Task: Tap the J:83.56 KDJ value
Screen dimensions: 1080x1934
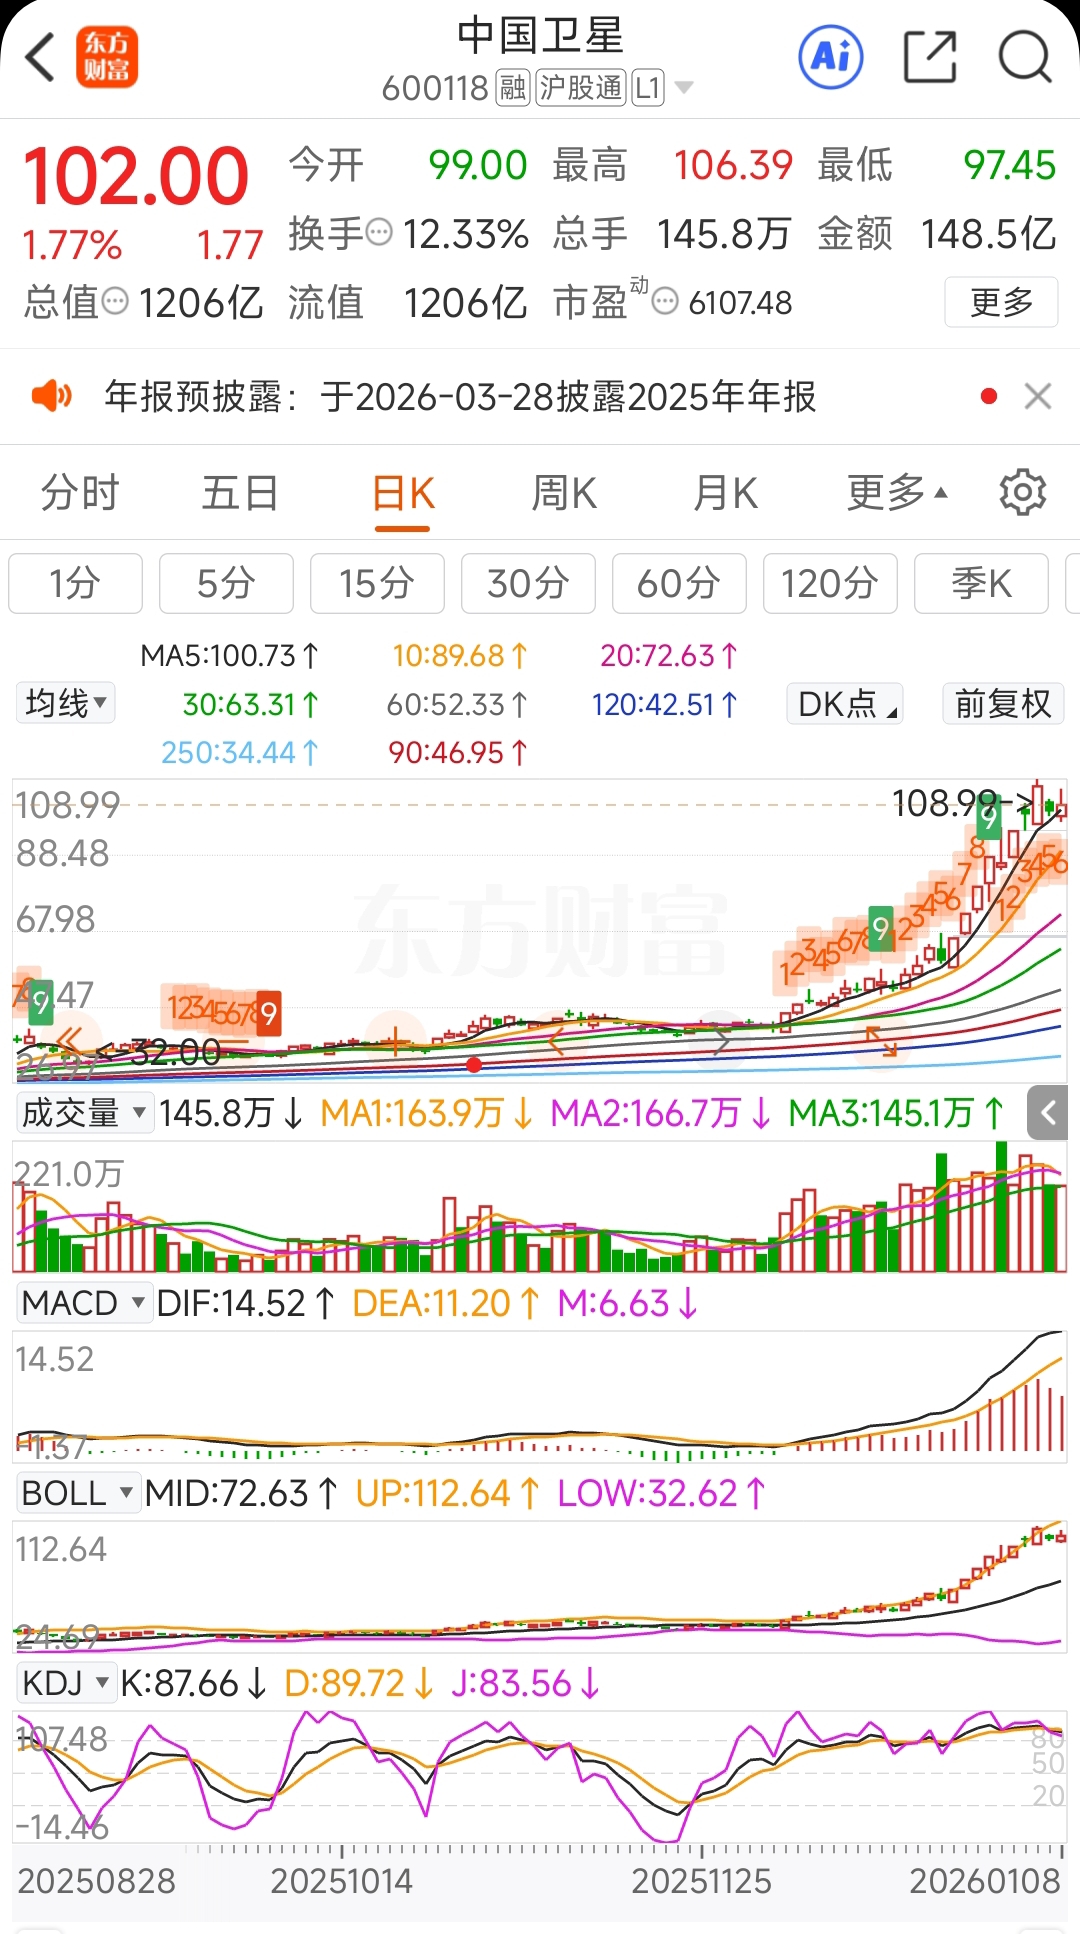Action: [525, 1683]
